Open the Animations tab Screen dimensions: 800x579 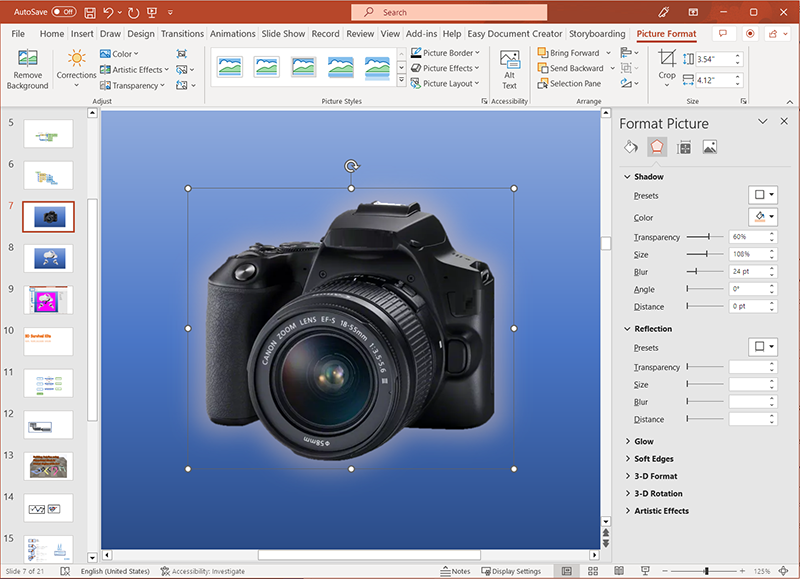click(233, 34)
